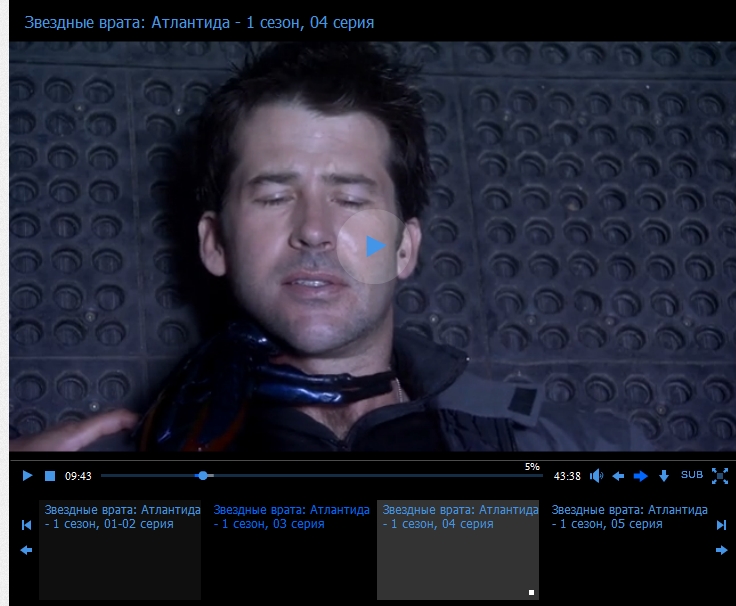Click the left arrow next to the speaker icon
This screenshot has height=606, width=736.
(x=618, y=476)
